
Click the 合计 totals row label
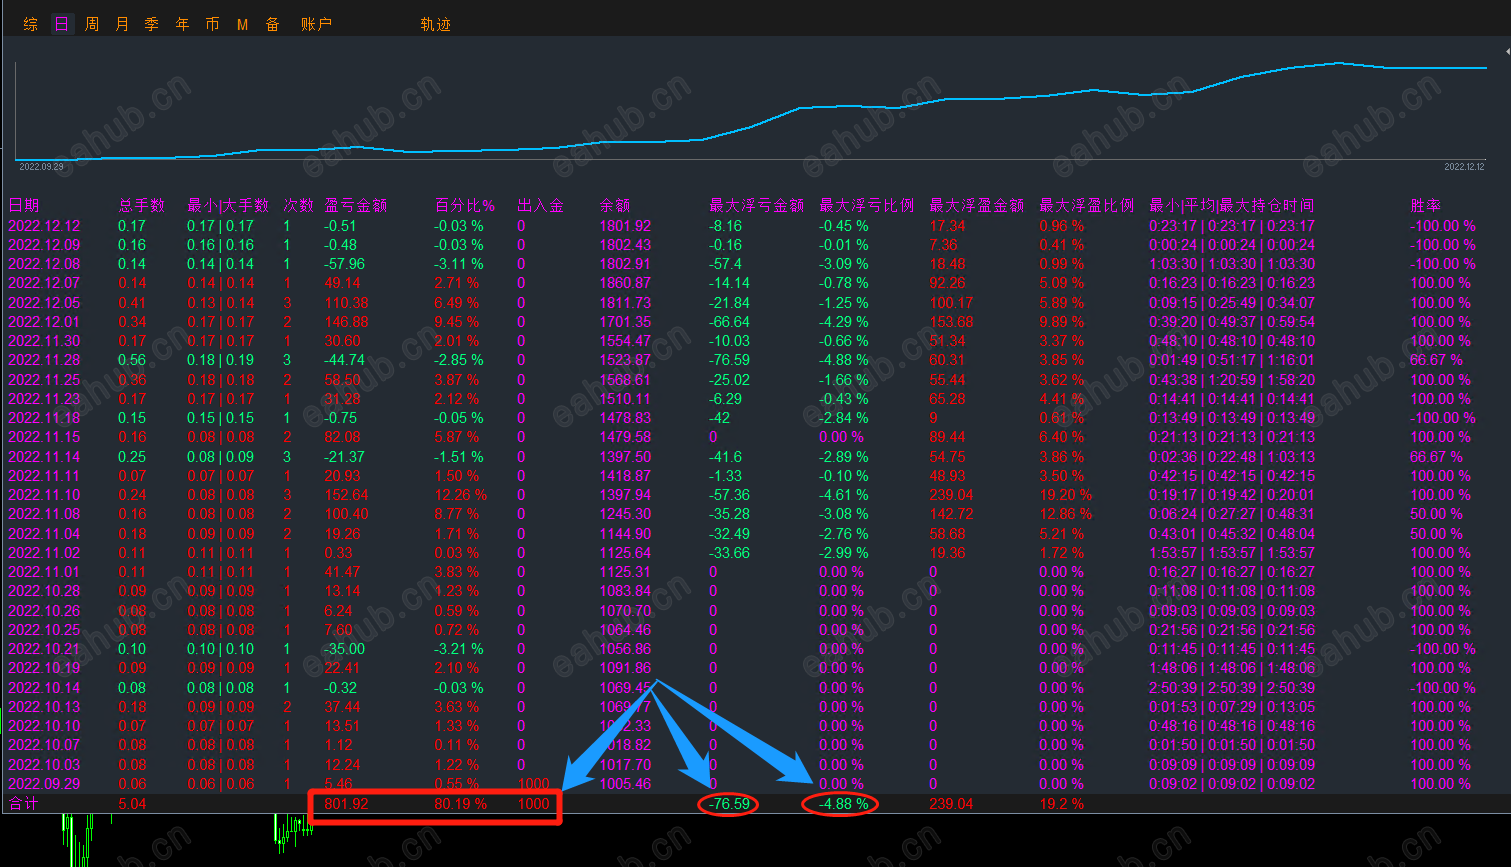tap(23, 804)
